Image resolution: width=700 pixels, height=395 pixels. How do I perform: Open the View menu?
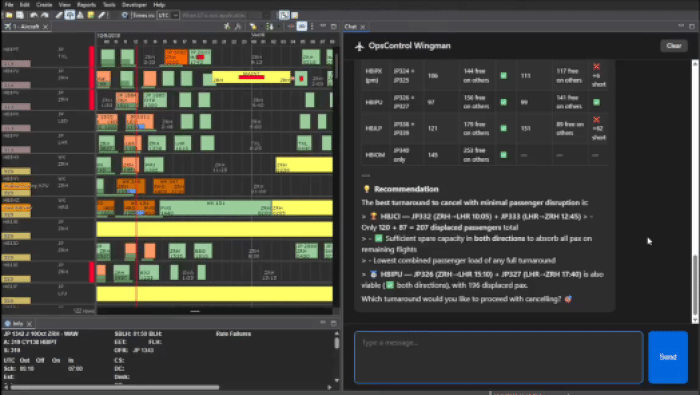click(x=64, y=4)
